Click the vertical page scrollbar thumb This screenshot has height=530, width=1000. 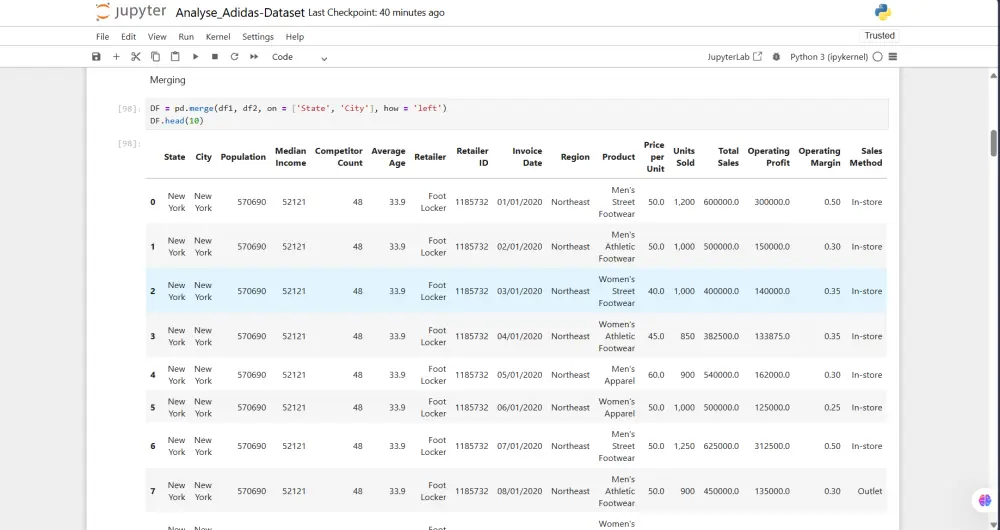(x=994, y=143)
